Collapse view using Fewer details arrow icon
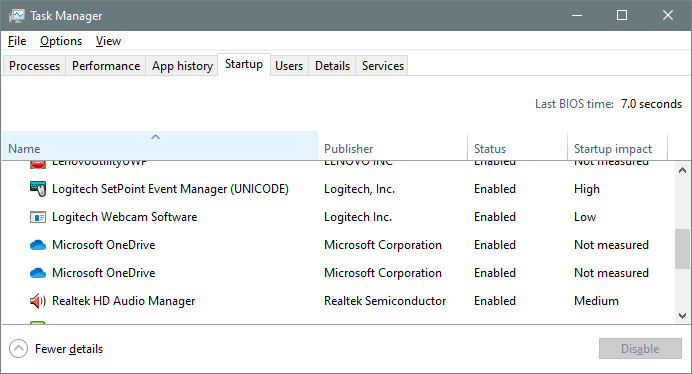Screen dimensions: 692x374 (19, 349)
